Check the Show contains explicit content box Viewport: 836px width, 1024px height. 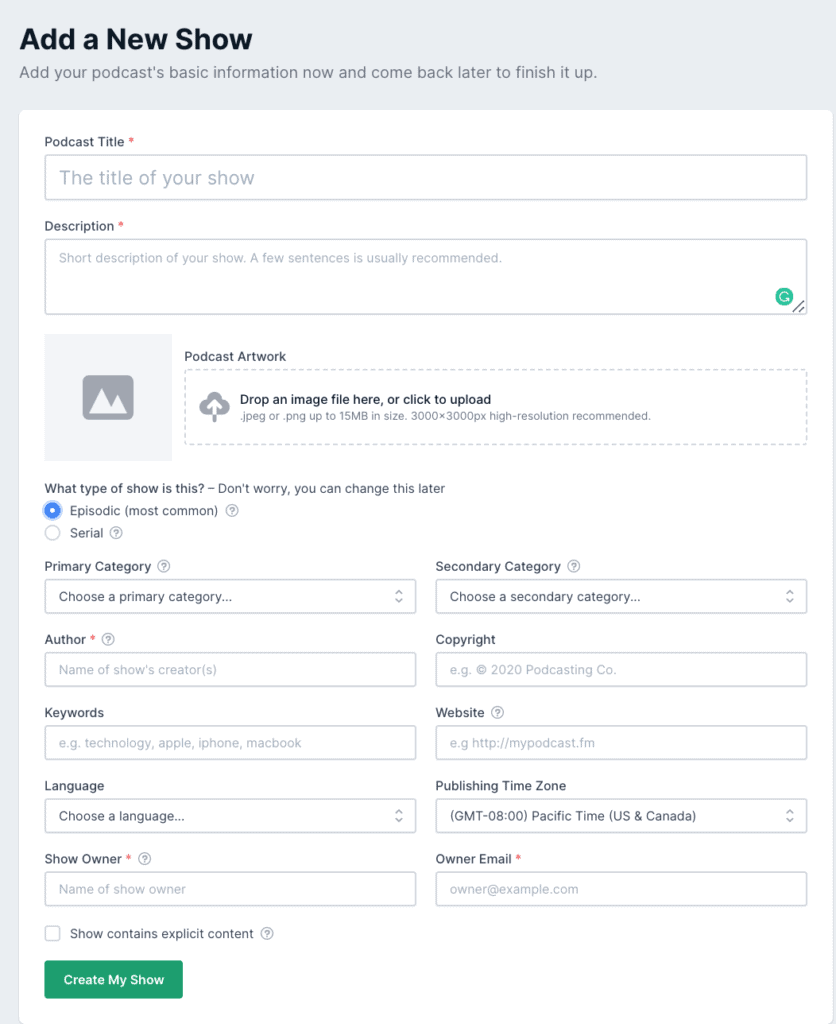point(53,934)
